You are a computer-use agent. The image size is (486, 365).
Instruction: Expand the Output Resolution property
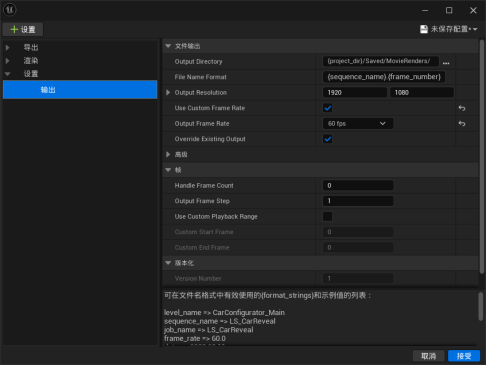click(x=168, y=92)
